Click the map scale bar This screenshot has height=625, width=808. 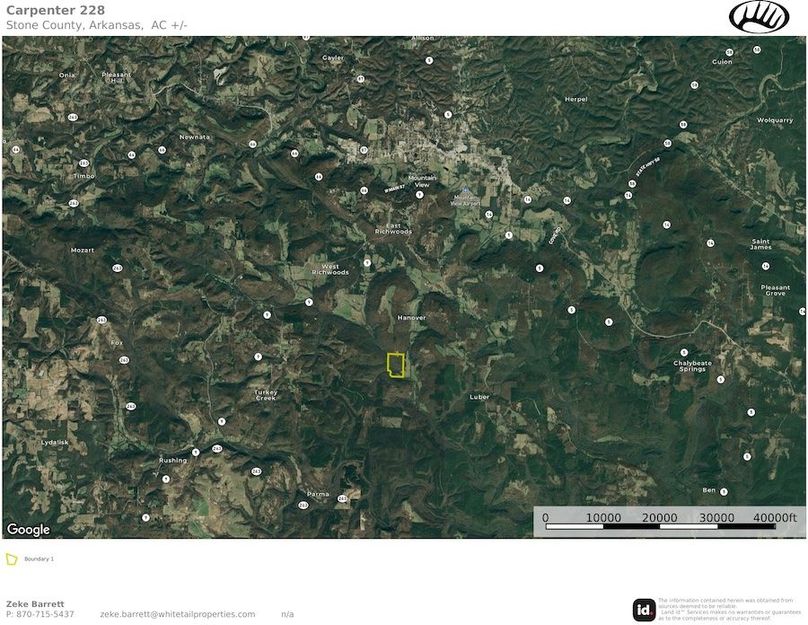point(660,527)
